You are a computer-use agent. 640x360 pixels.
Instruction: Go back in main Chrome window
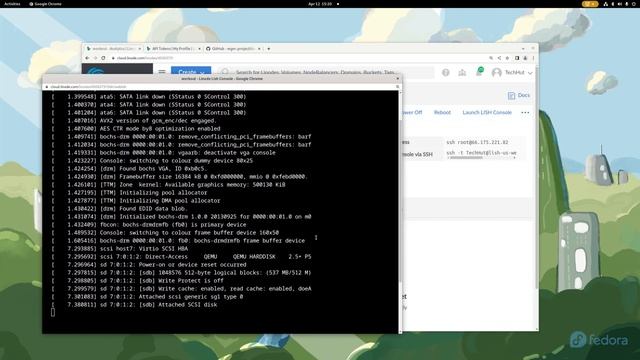click(87, 58)
